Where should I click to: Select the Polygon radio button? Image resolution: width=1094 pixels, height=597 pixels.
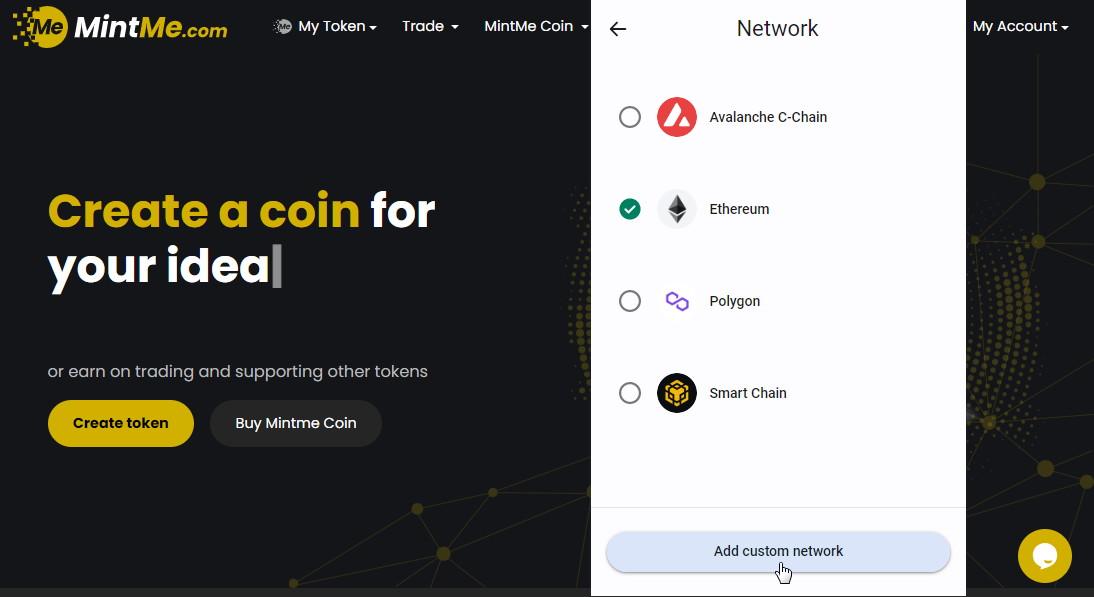pyautogui.click(x=630, y=301)
